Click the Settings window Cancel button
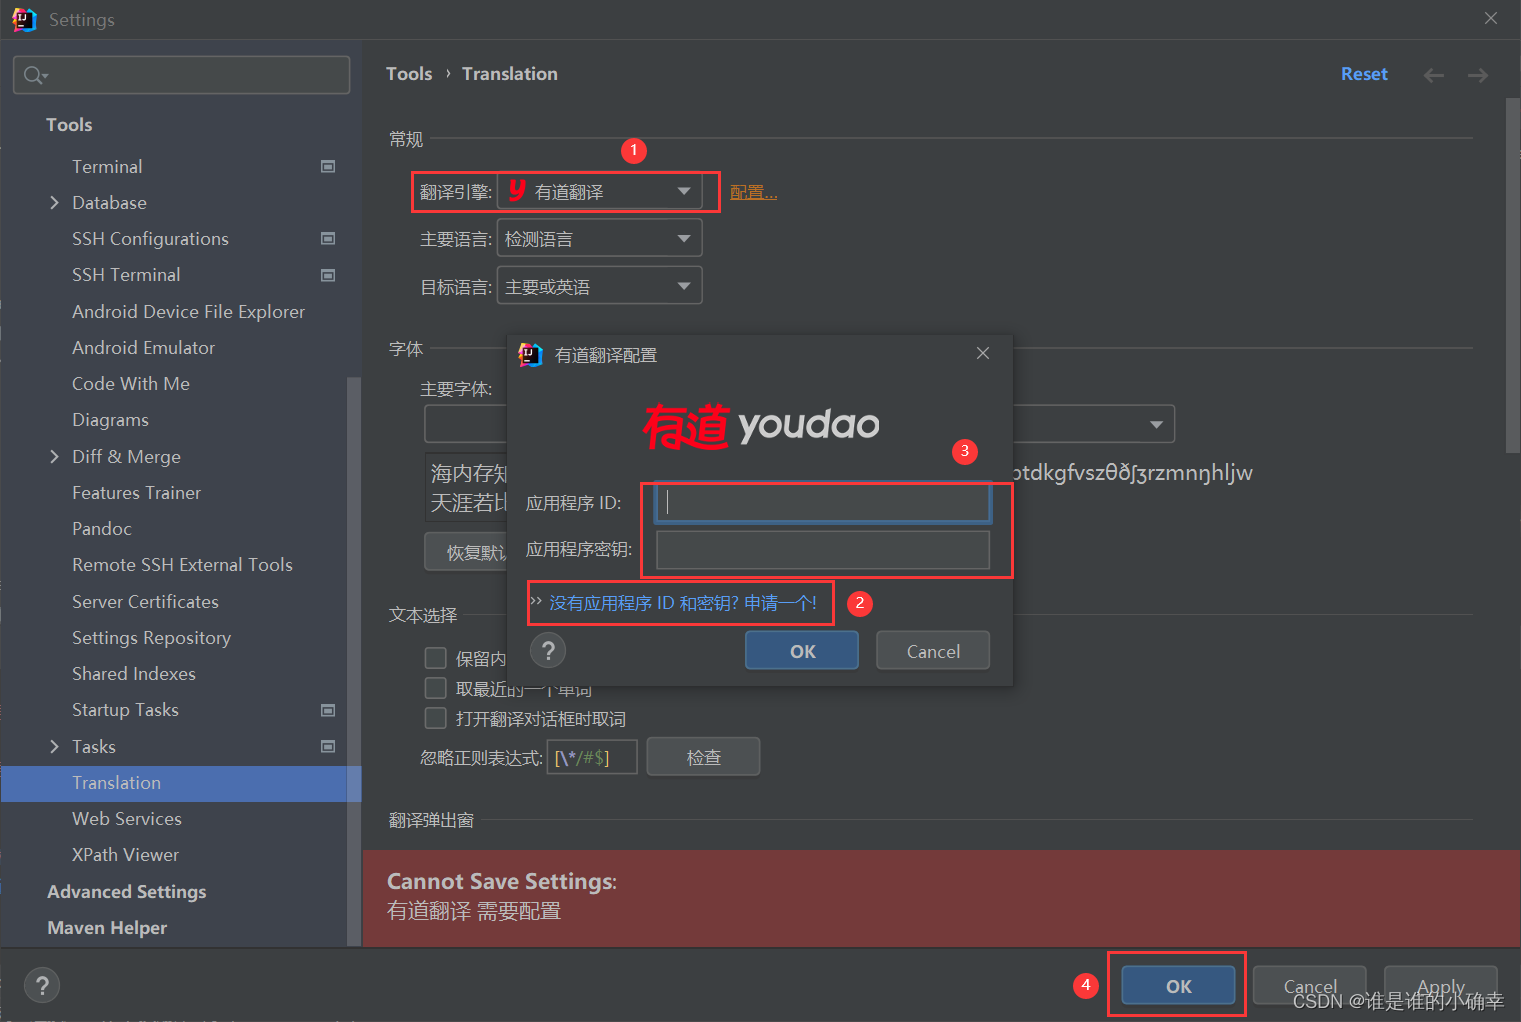This screenshot has width=1521, height=1022. (x=1309, y=986)
